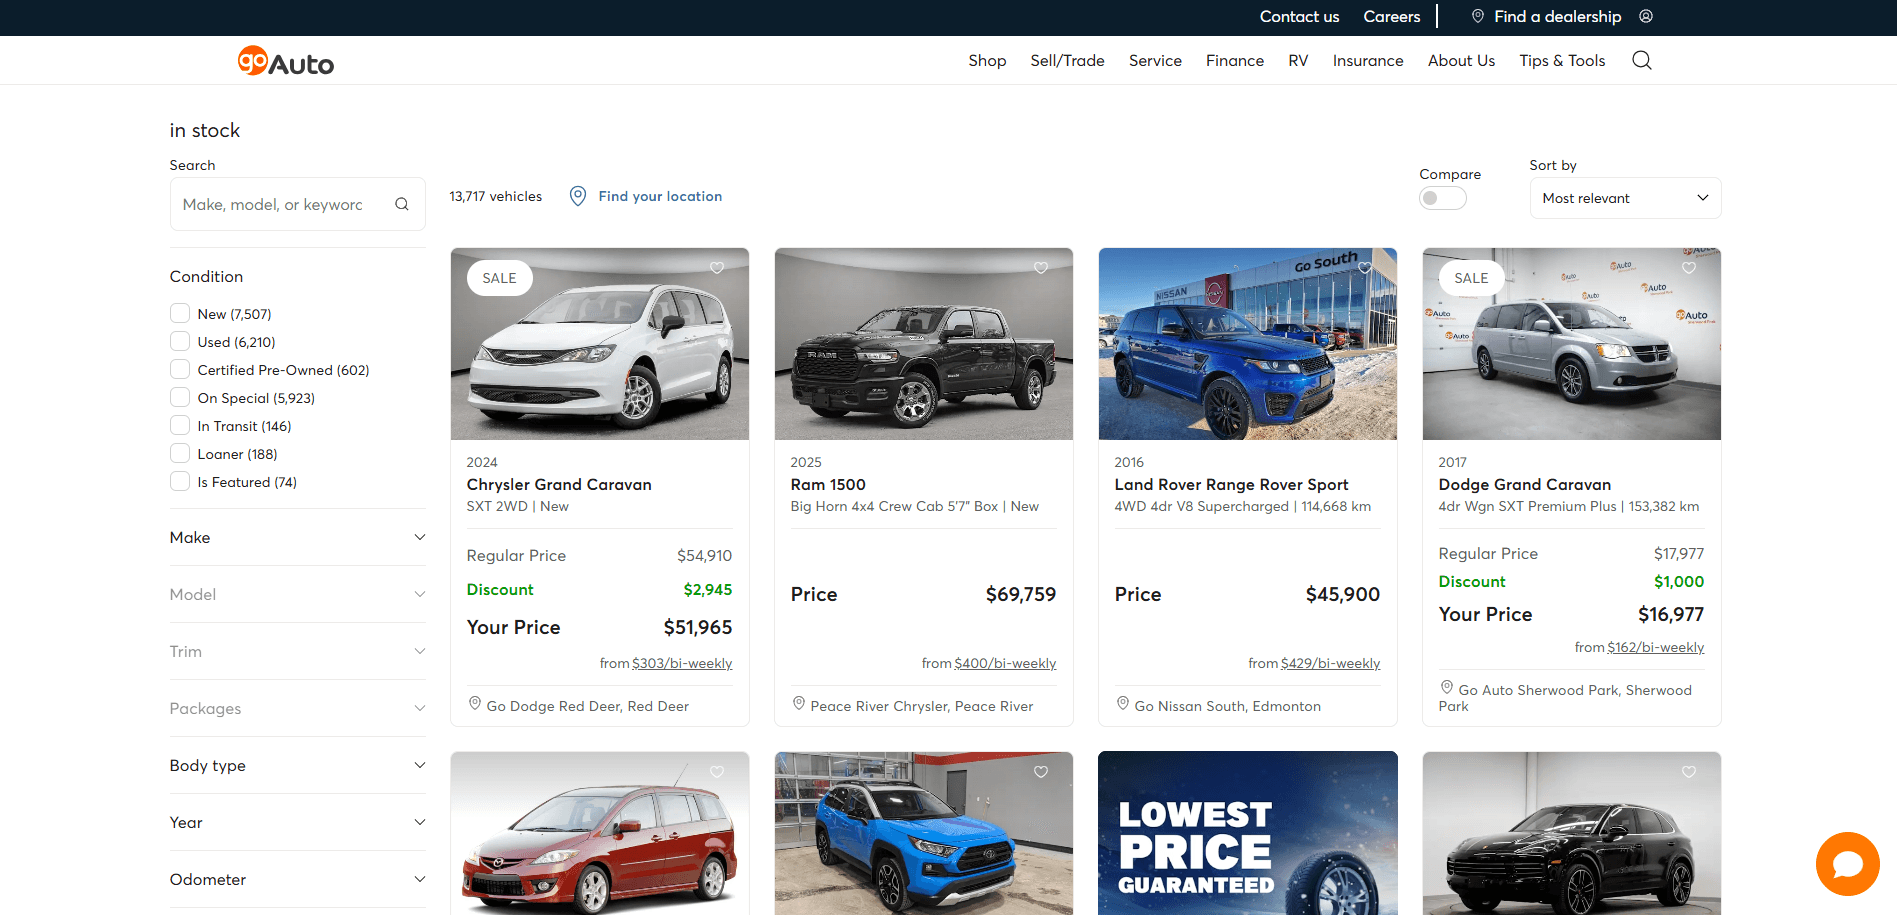
Task: Click Find a dealership link
Action: [x=1557, y=16]
